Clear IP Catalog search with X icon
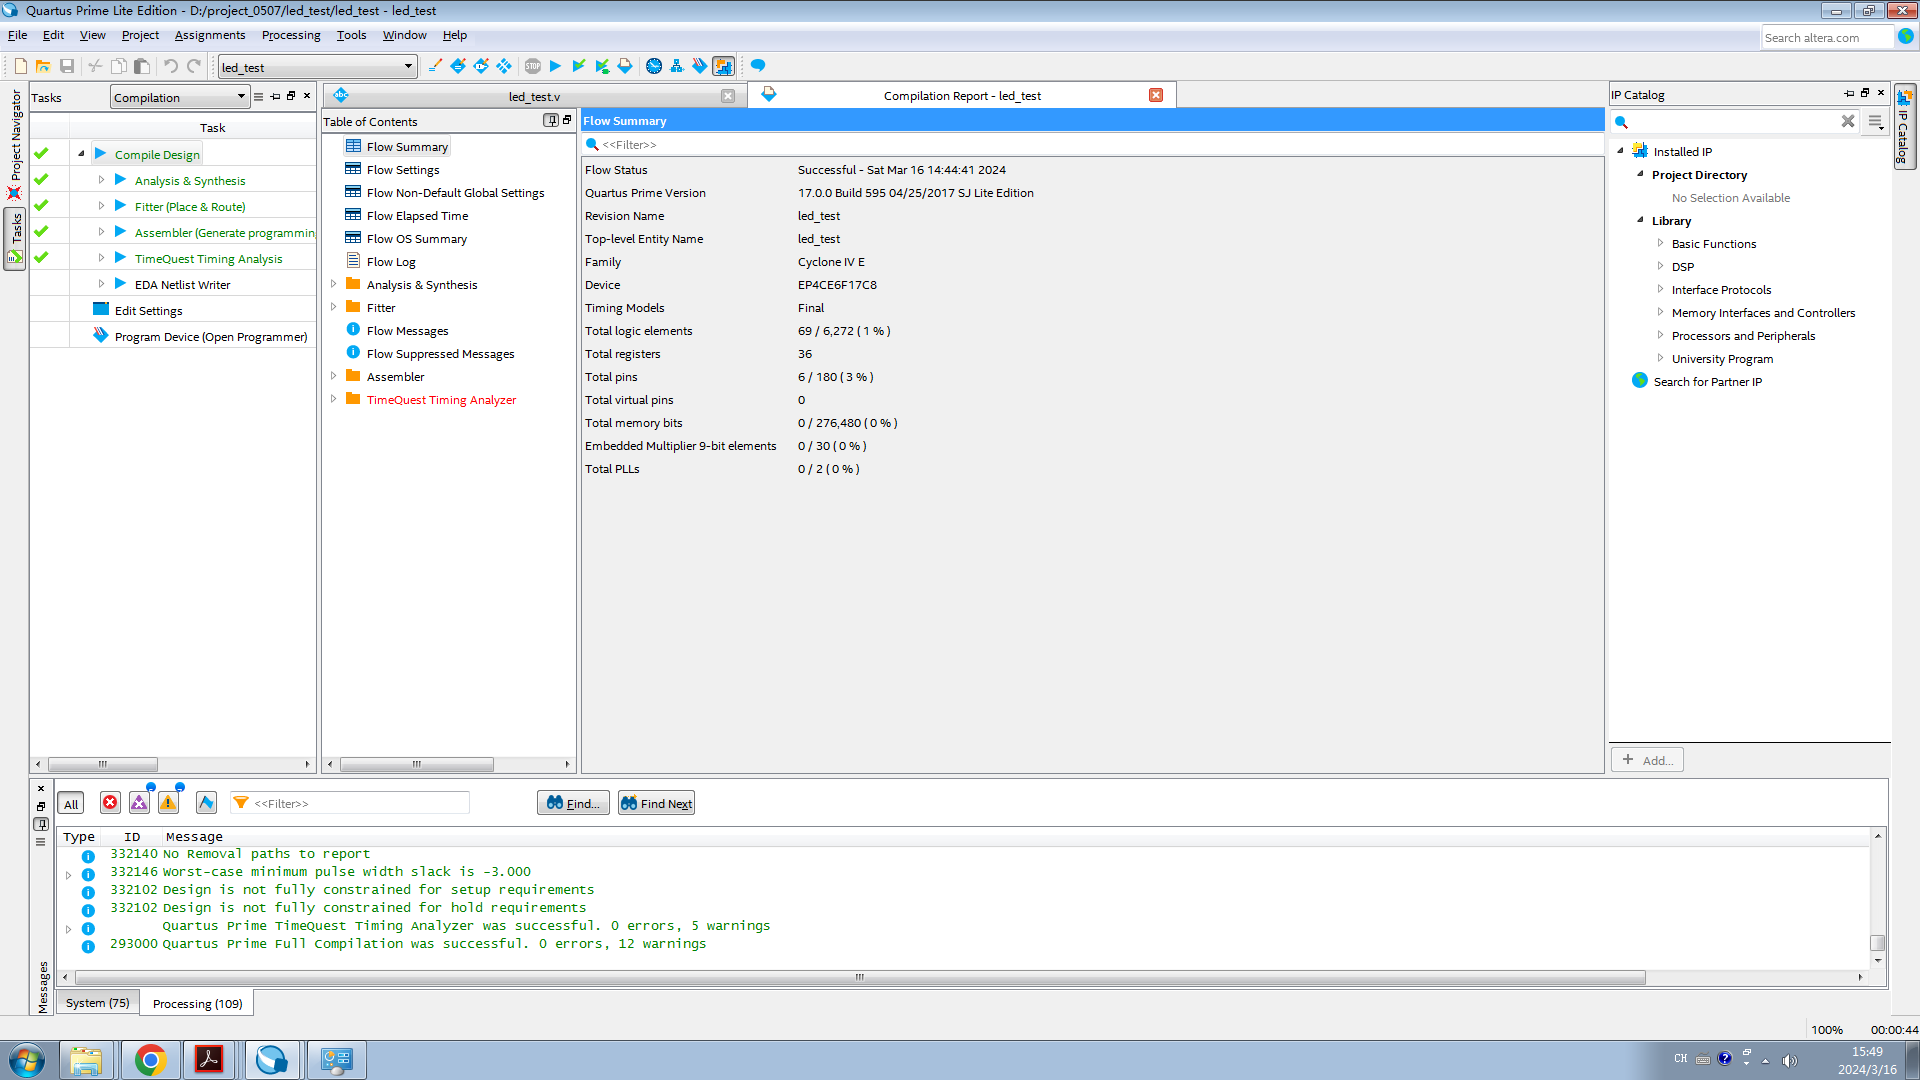This screenshot has width=1920, height=1080. click(x=1848, y=121)
